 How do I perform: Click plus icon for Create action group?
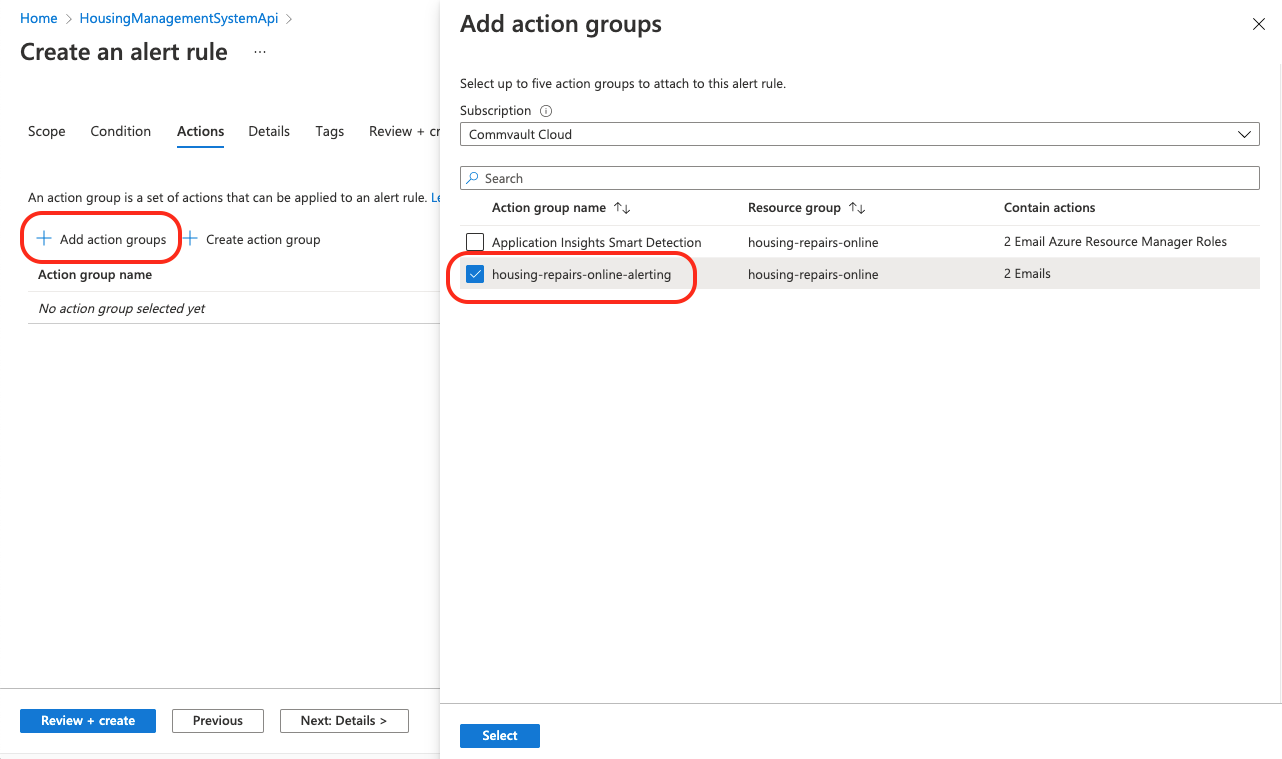pos(190,239)
